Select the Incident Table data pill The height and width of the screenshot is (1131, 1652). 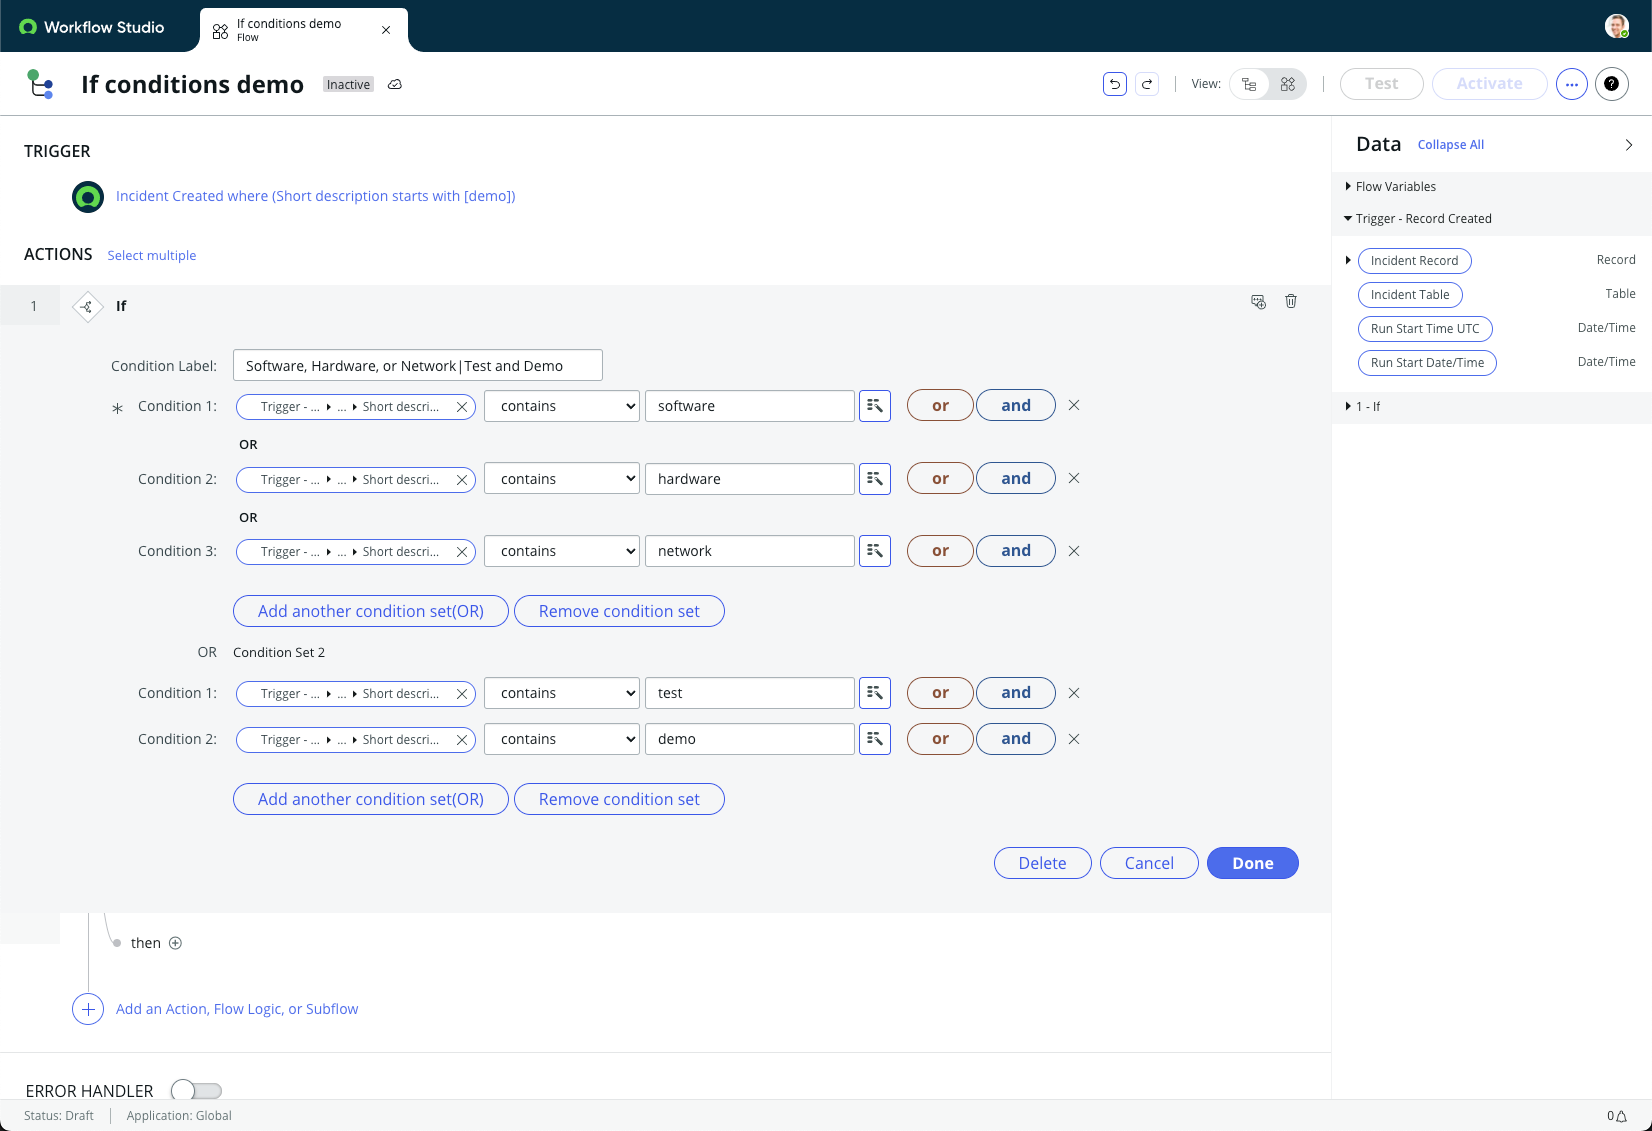click(1410, 295)
